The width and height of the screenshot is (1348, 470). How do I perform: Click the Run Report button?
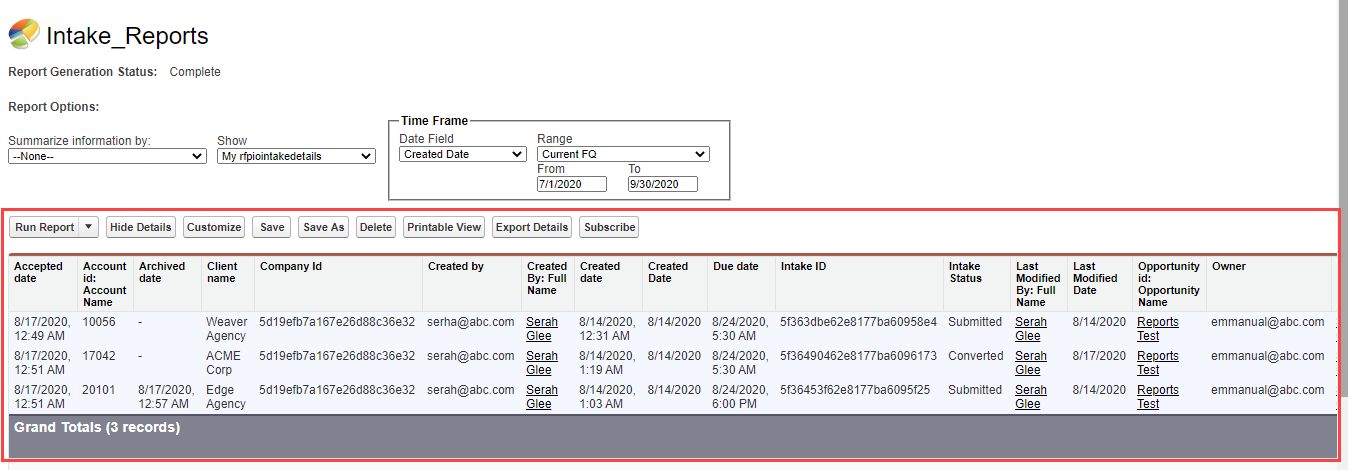(x=44, y=227)
